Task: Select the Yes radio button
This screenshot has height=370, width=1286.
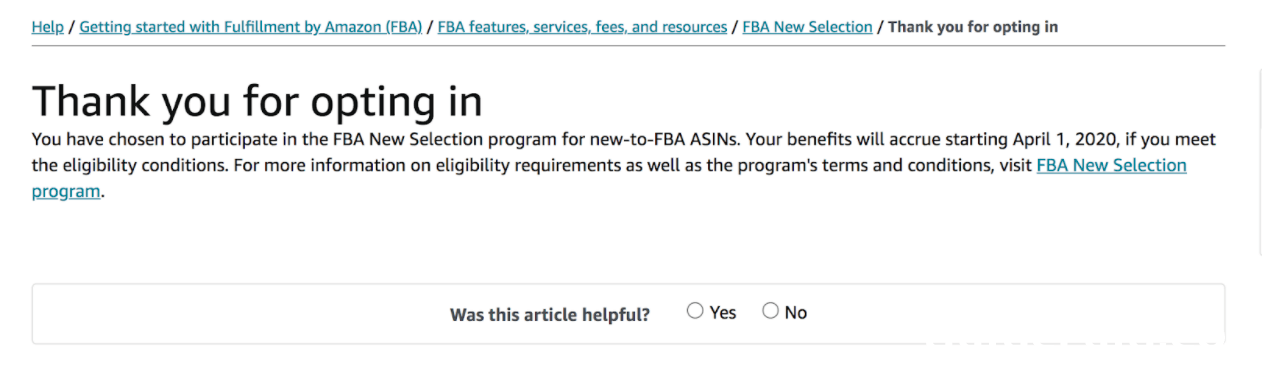Action: 695,311
